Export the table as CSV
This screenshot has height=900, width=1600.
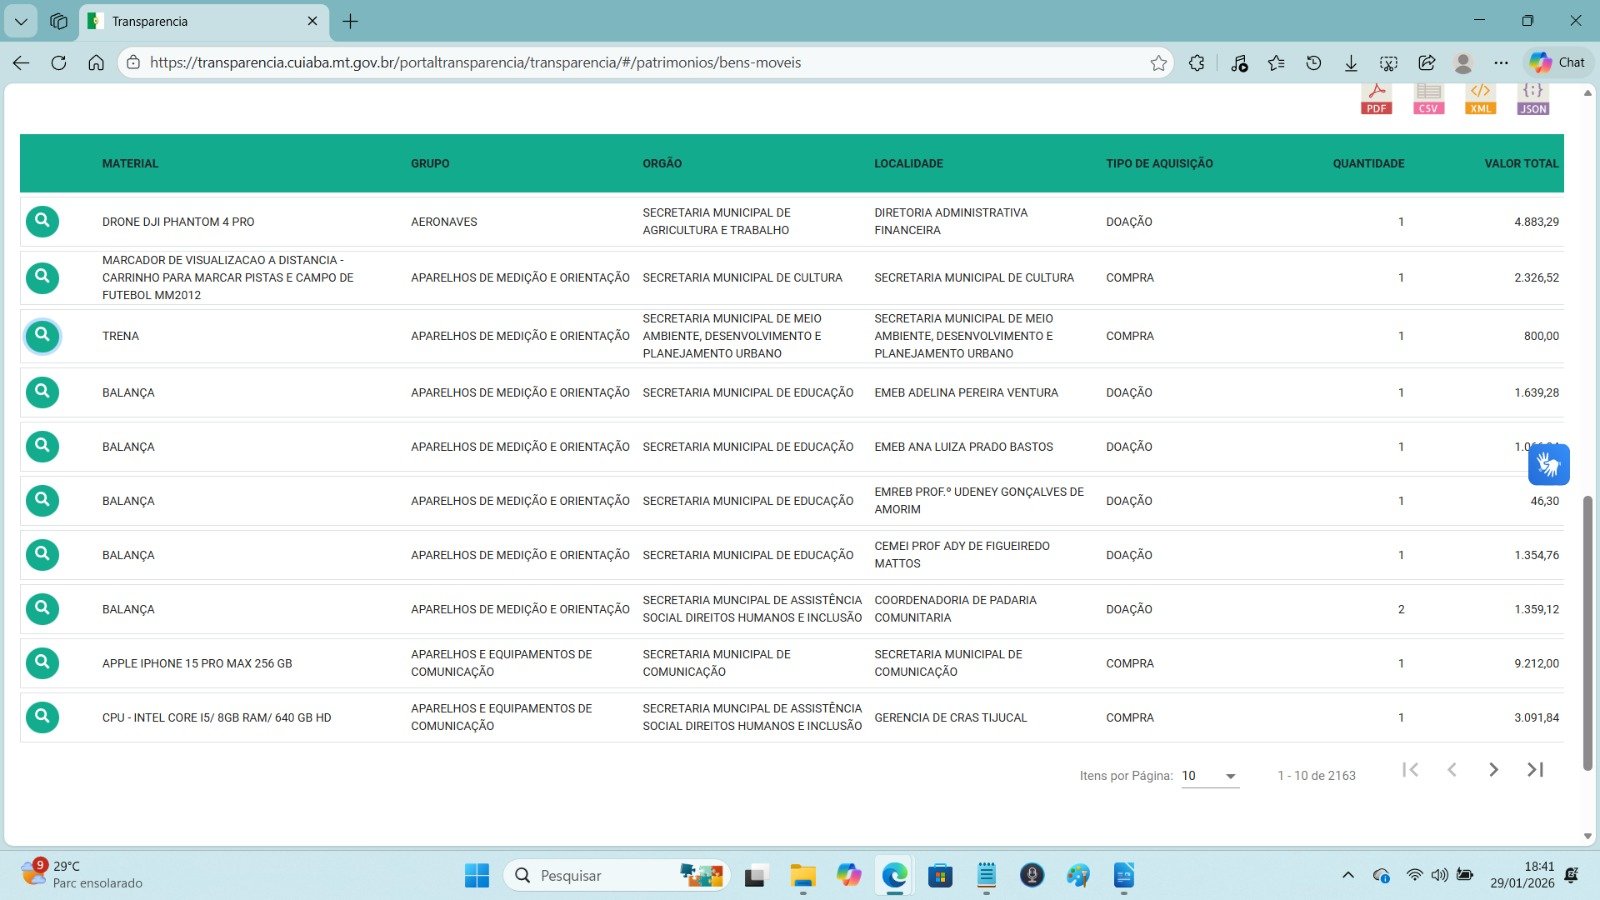(1428, 98)
